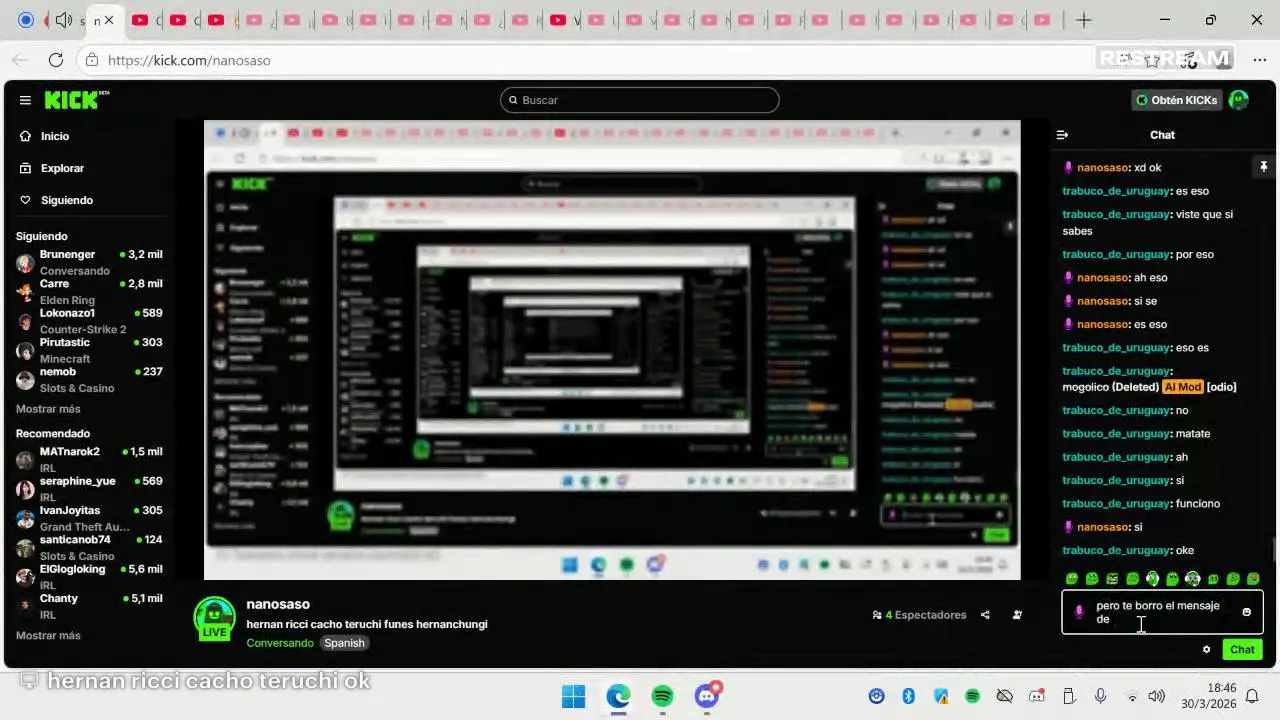Open Spotify from taskbar

tap(662, 696)
